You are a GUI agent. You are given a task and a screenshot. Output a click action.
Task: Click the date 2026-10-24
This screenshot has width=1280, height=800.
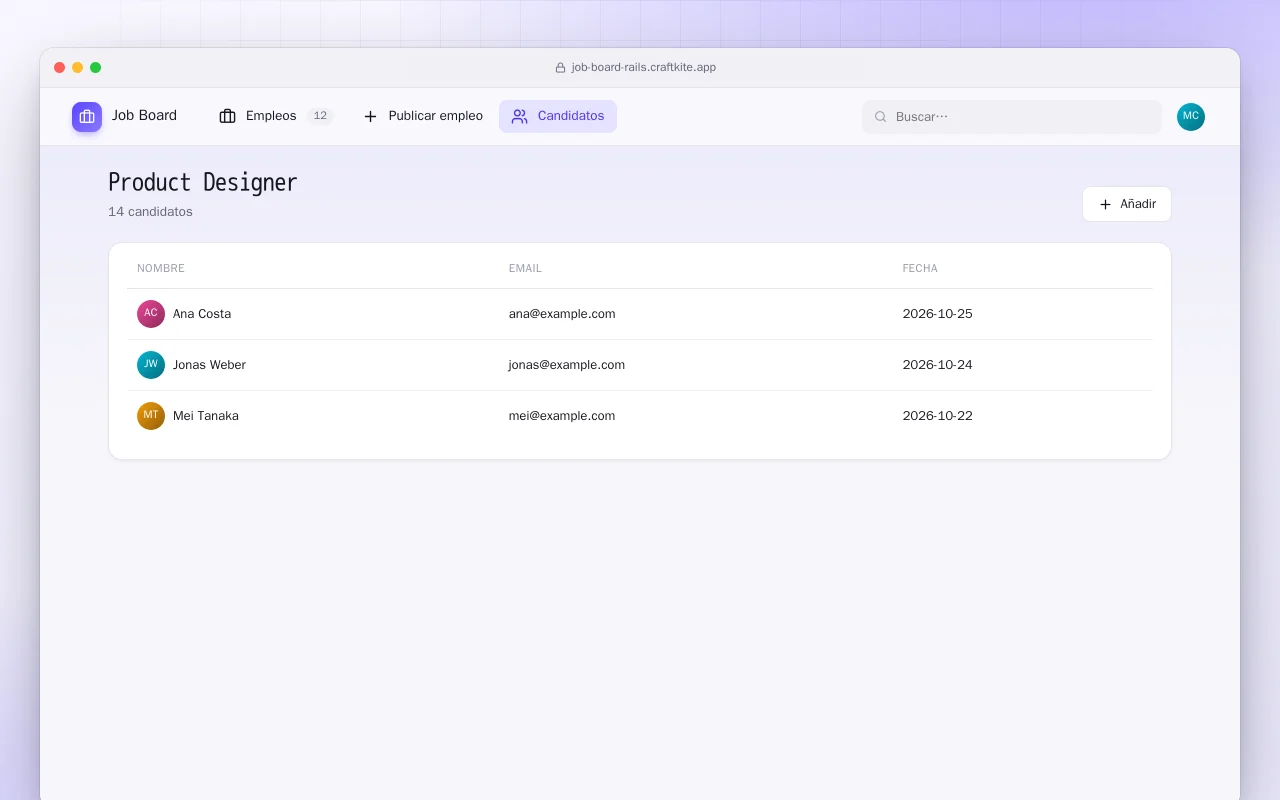(938, 365)
